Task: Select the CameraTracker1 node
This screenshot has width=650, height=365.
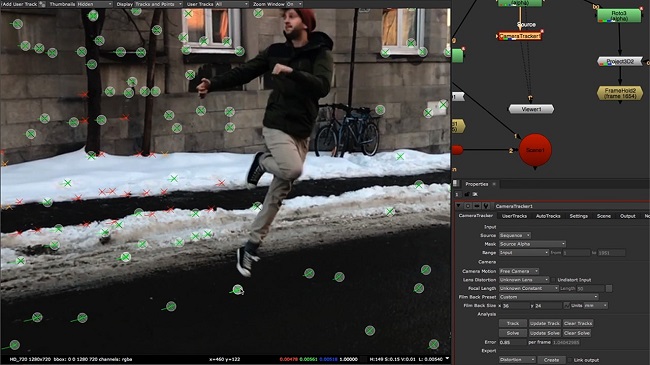Action: 519,36
